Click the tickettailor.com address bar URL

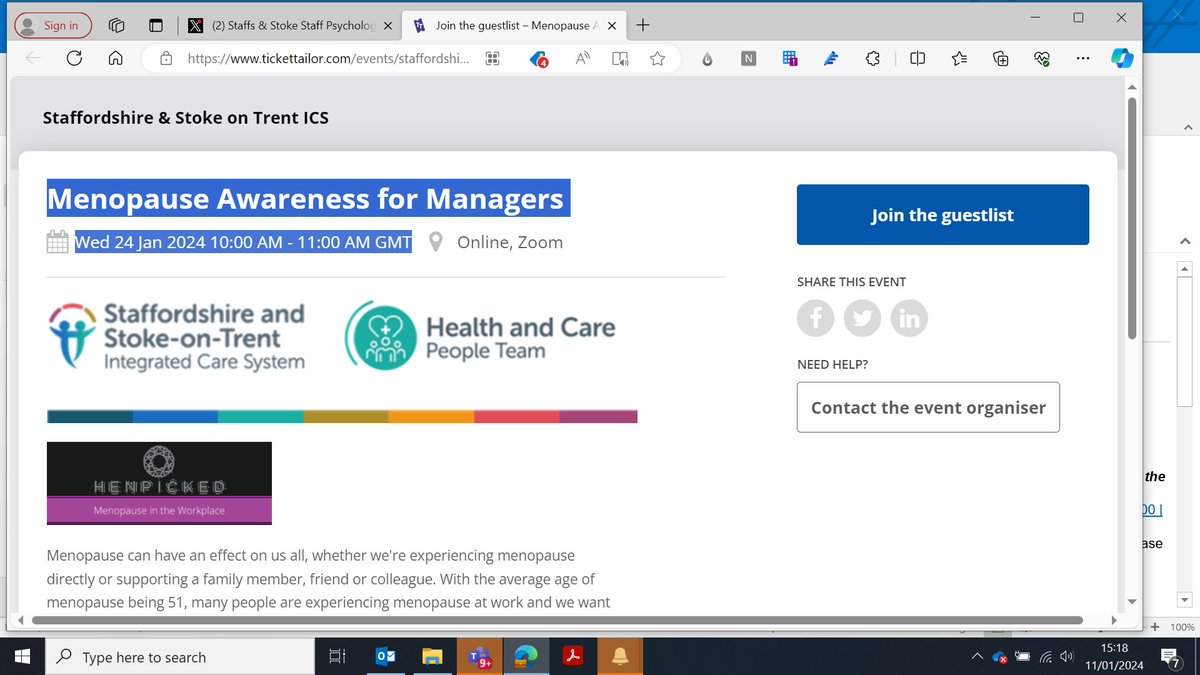[x=330, y=58]
